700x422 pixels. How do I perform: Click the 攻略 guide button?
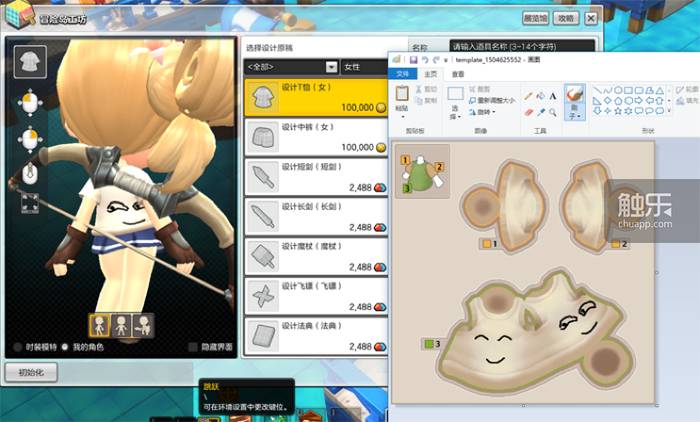point(566,18)
